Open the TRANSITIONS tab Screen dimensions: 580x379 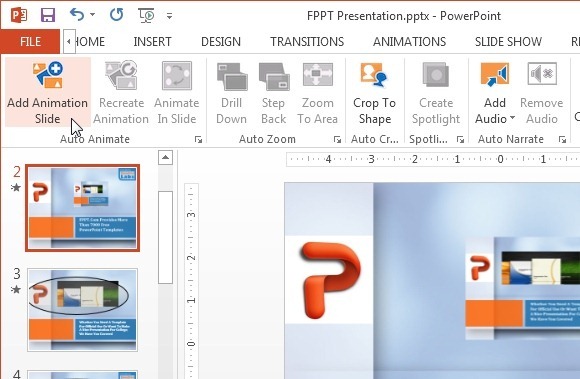tap(307, 41)
